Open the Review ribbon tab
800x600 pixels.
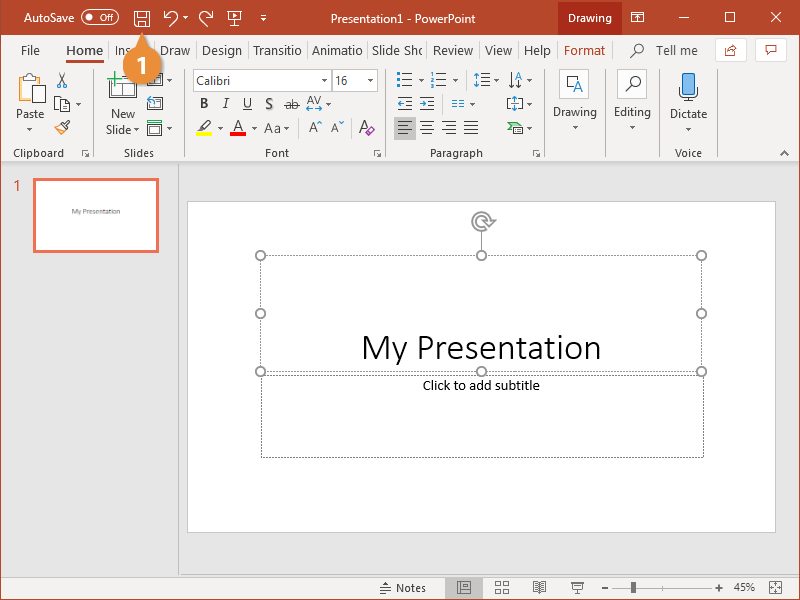[452, 50]
